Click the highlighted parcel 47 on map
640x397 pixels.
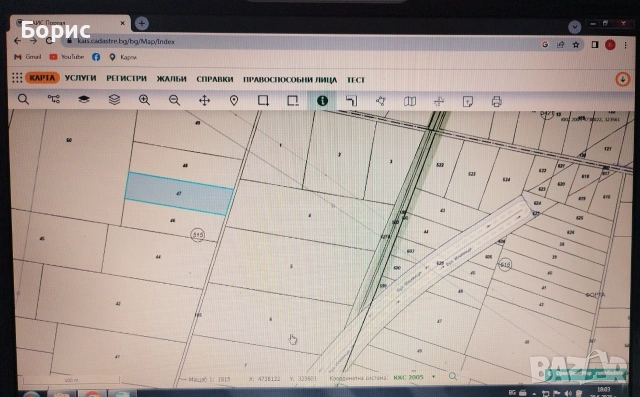point(179,193)
